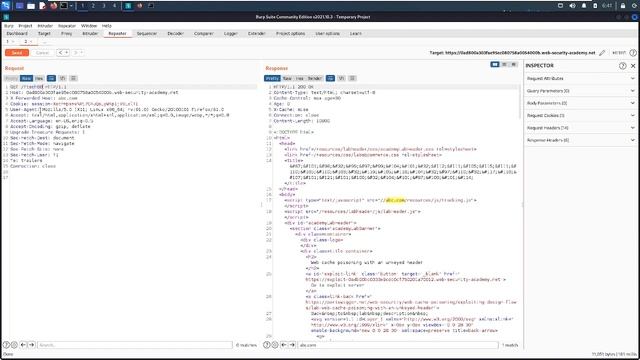This screenshot has width=640, height=360.
Task: Jump to next response search match
Action: tap(292, 345)
